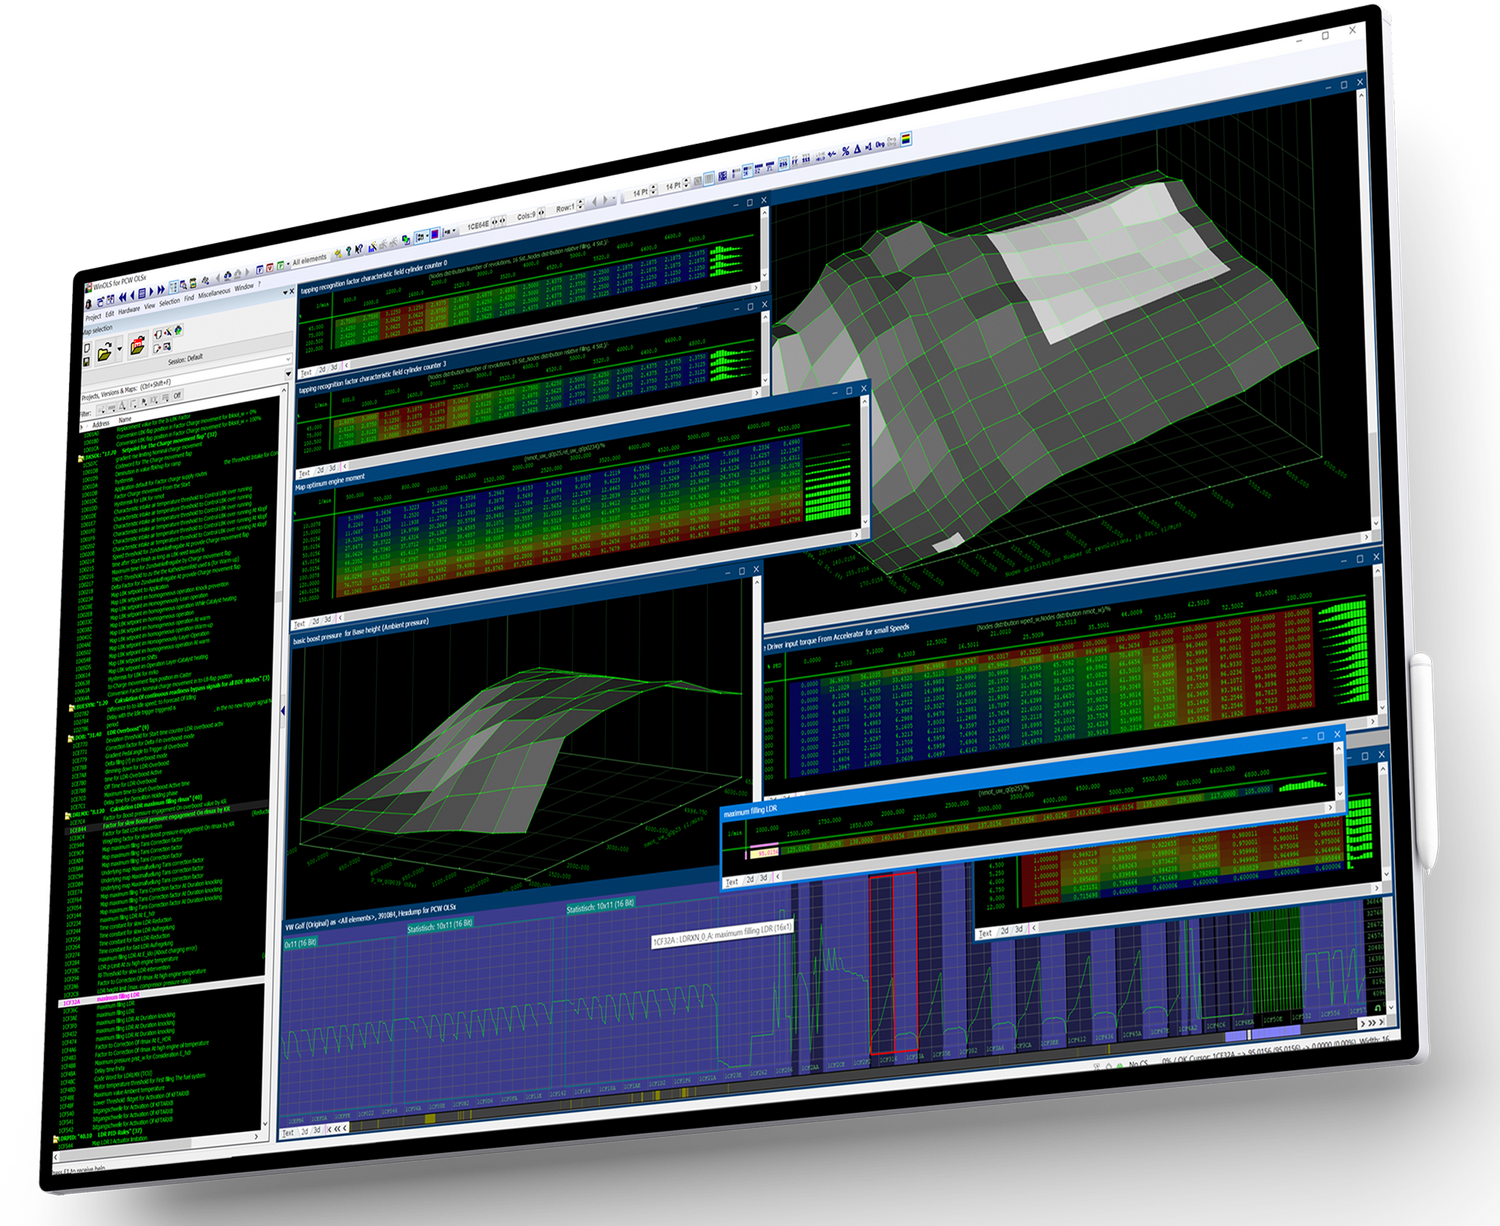Click the Name column header in map list

[x=125, y=419]
